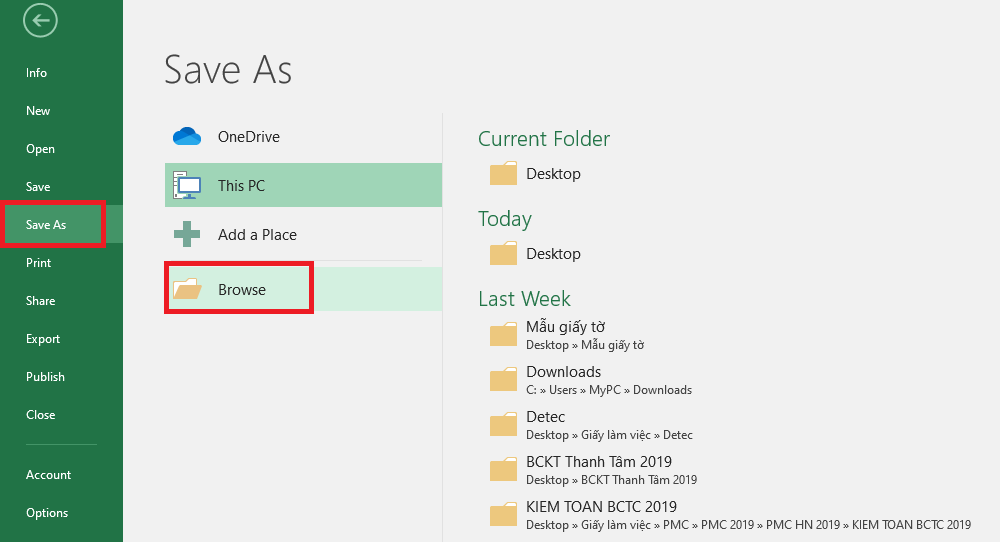Click the Downloads folder icon

503,380
